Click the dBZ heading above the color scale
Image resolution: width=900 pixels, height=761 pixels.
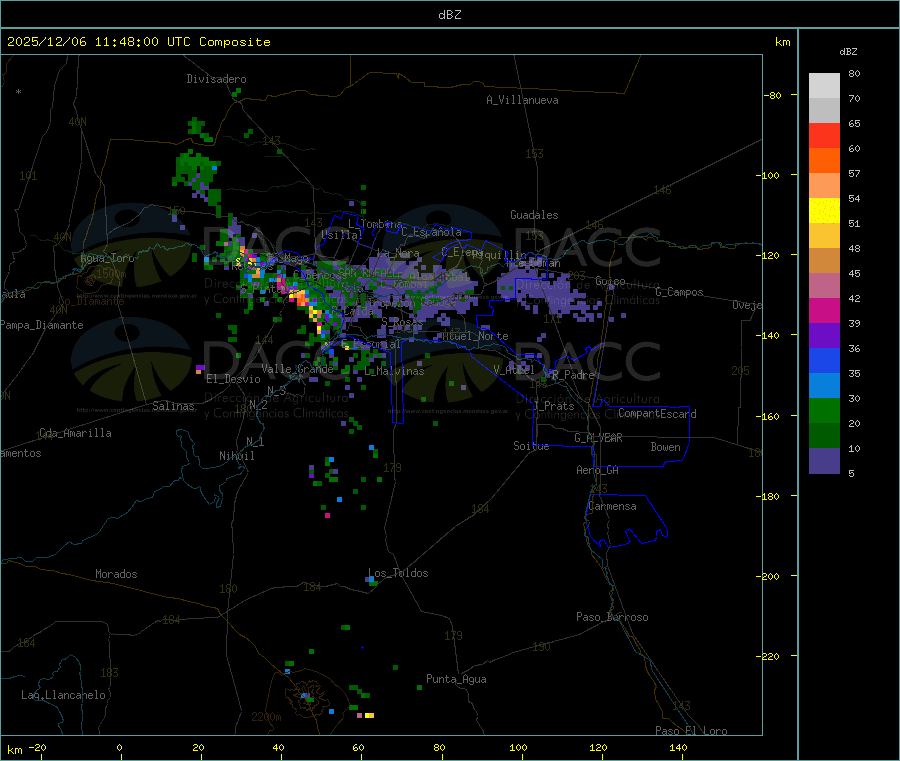pyautogui.click(x=848, y=52)
